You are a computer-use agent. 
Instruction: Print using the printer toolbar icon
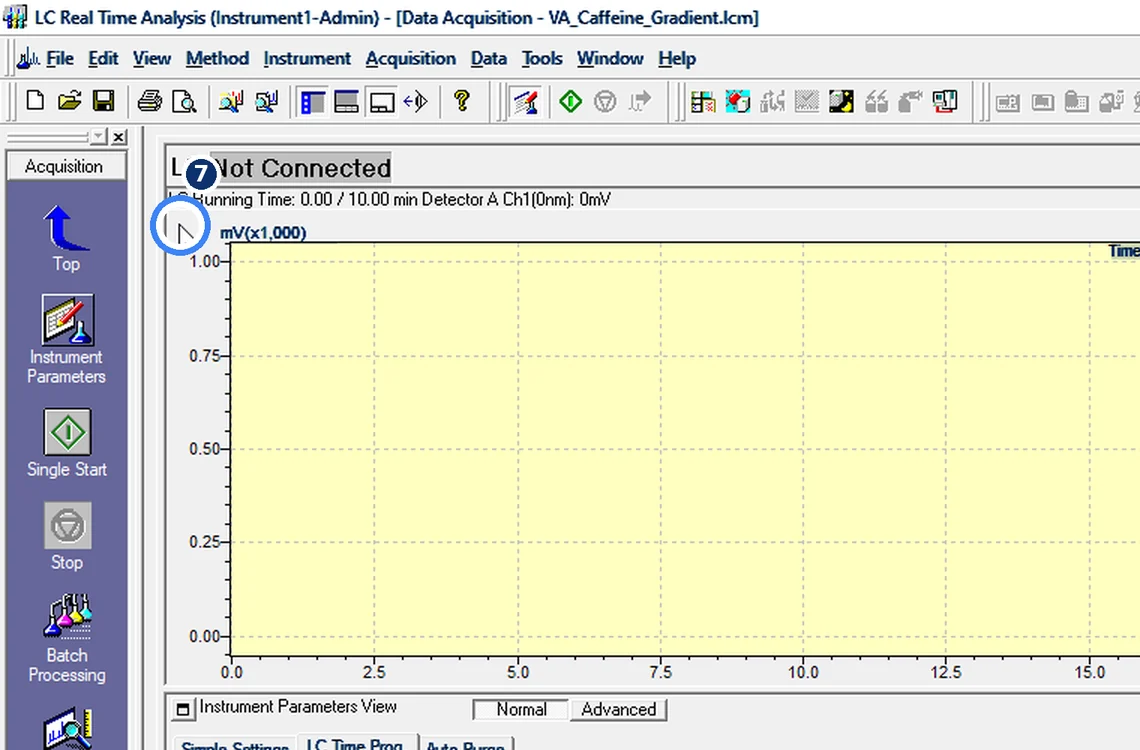(x=150, y=101)
